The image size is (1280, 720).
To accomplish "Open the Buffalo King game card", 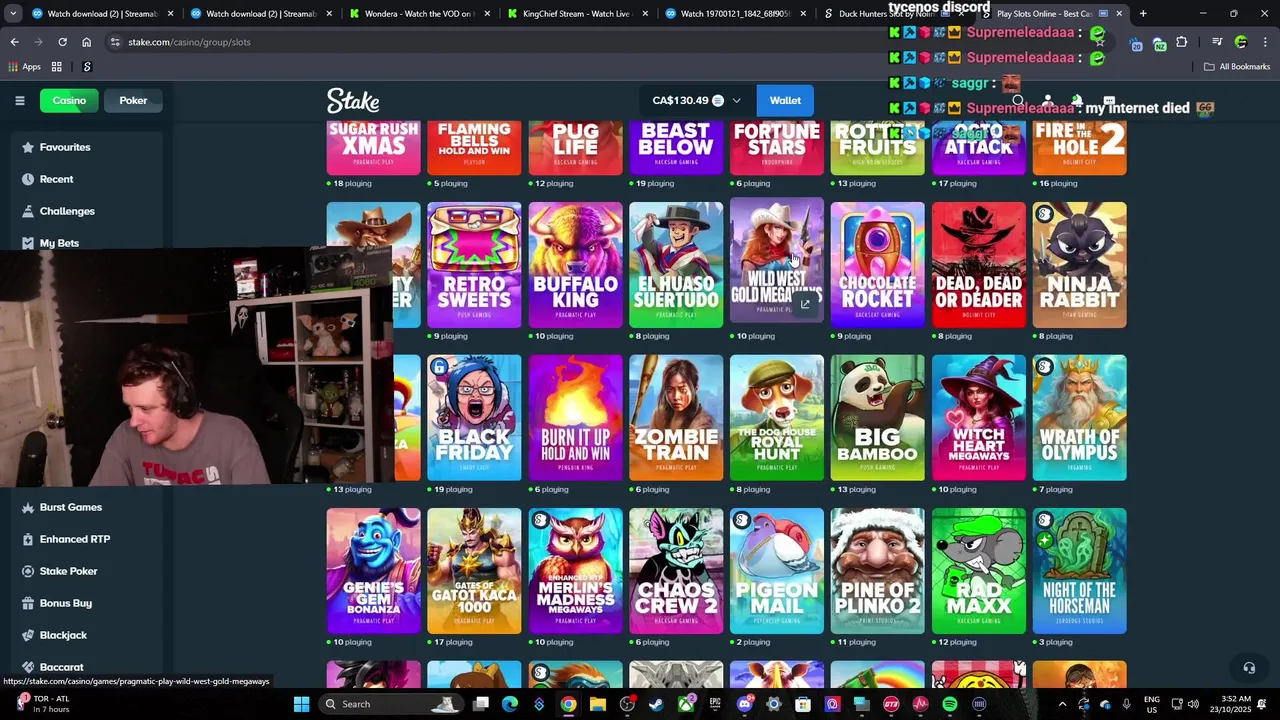I will 575,265.
